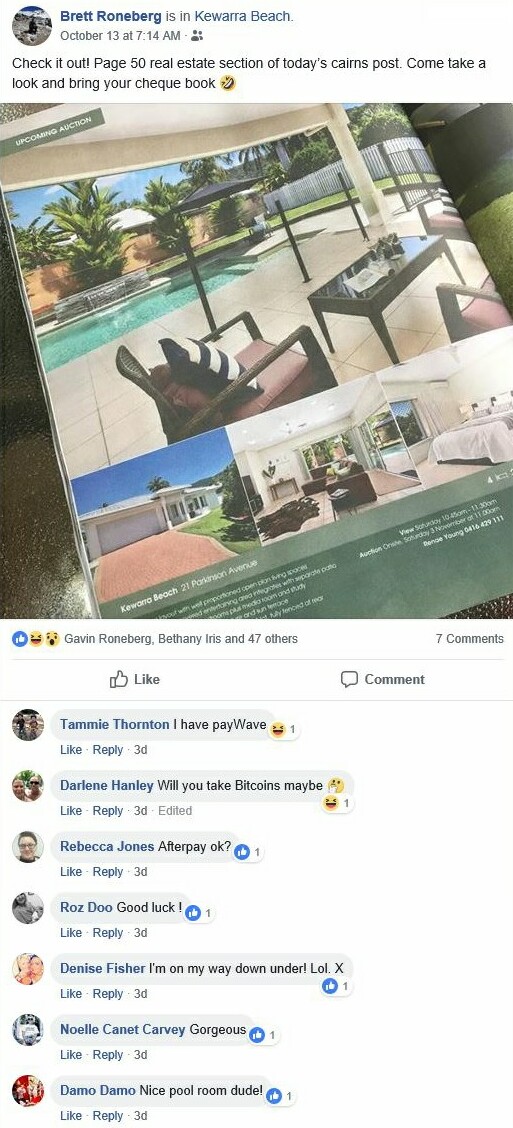View Edited history on Darlene's comment
Image resolution: width=513 pixels, height=1128 pixels.
[175, 811]
